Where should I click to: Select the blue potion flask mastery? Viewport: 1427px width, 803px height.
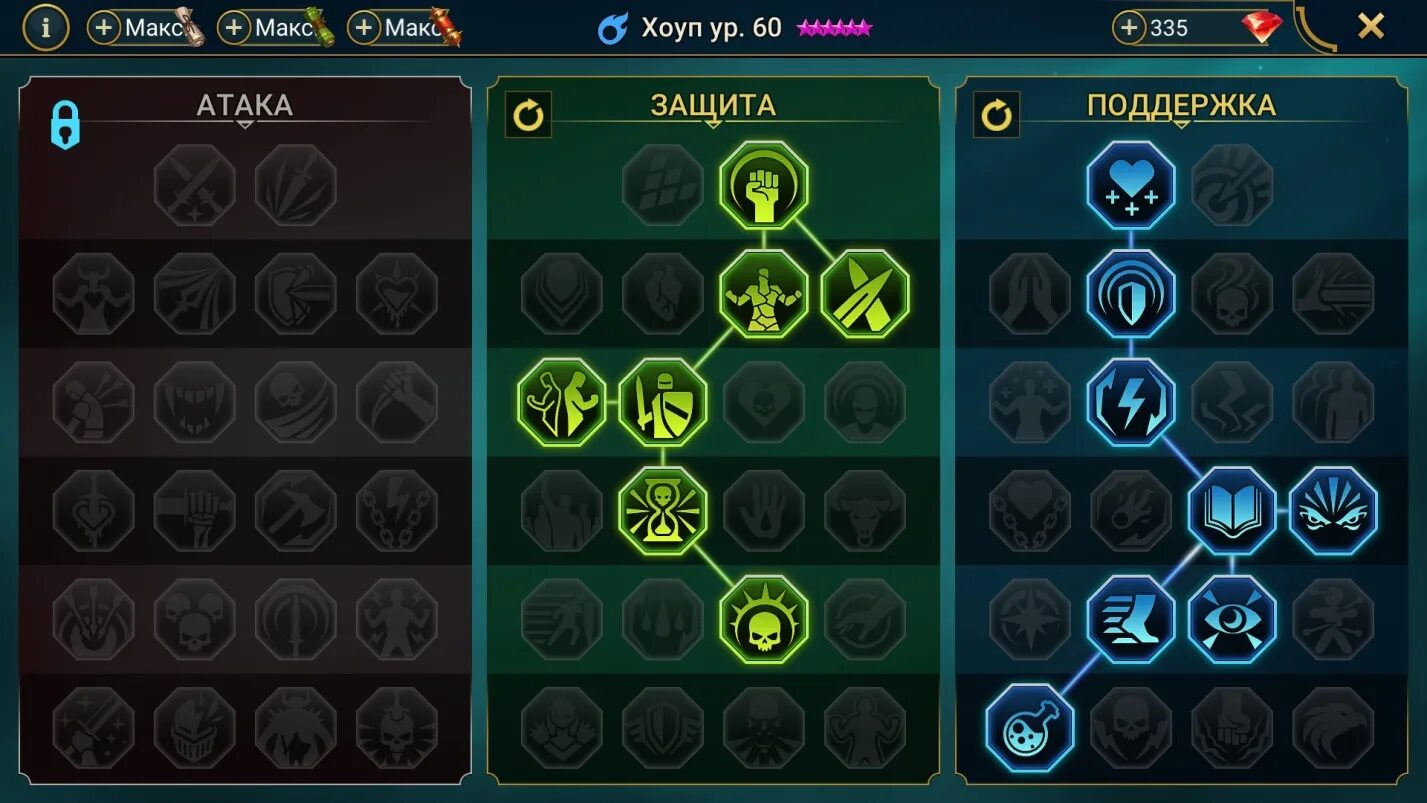1030,728
